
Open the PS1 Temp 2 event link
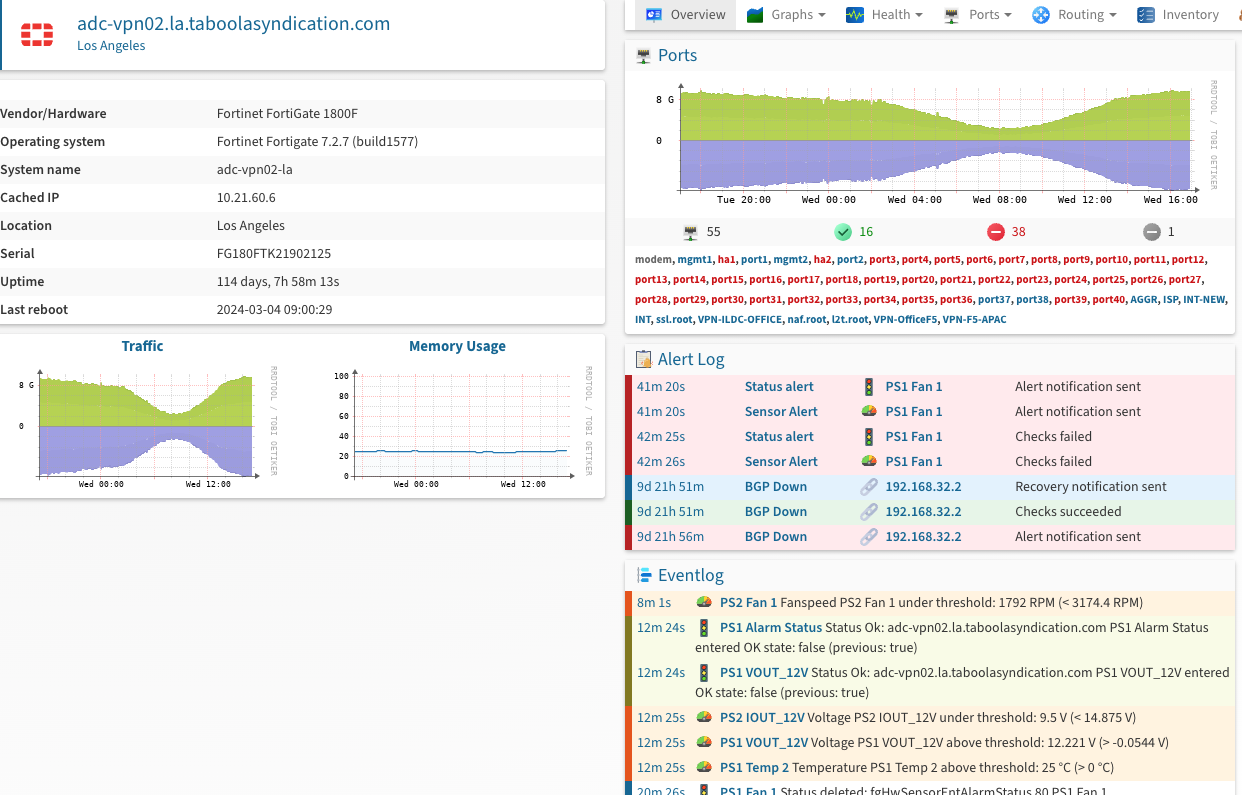click(754, 768)
